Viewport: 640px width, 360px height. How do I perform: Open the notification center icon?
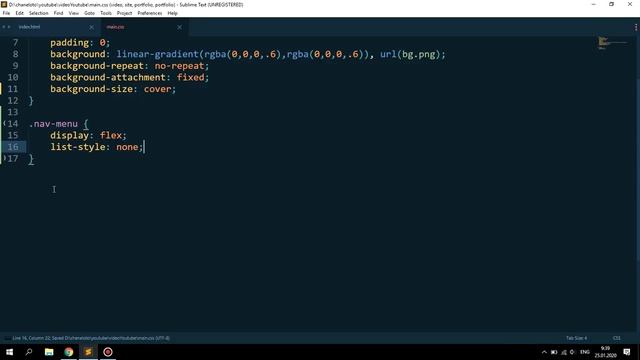click(x=627, y=352)
